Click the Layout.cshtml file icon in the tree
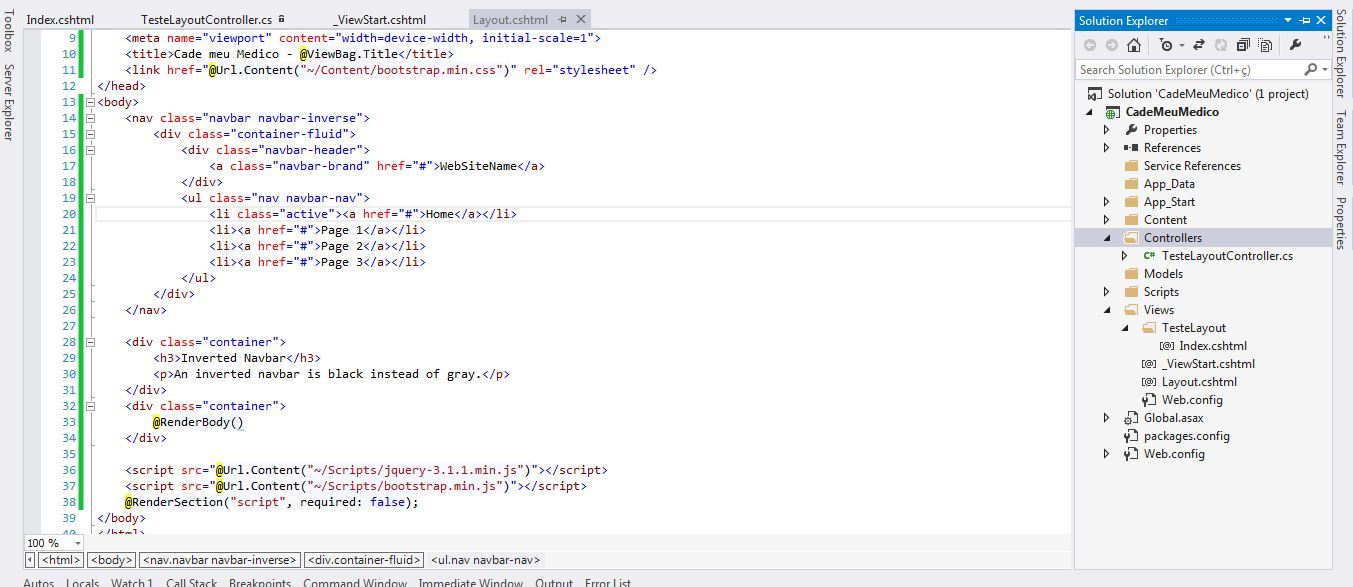 pyautogui.click(x=1149, y=382)
